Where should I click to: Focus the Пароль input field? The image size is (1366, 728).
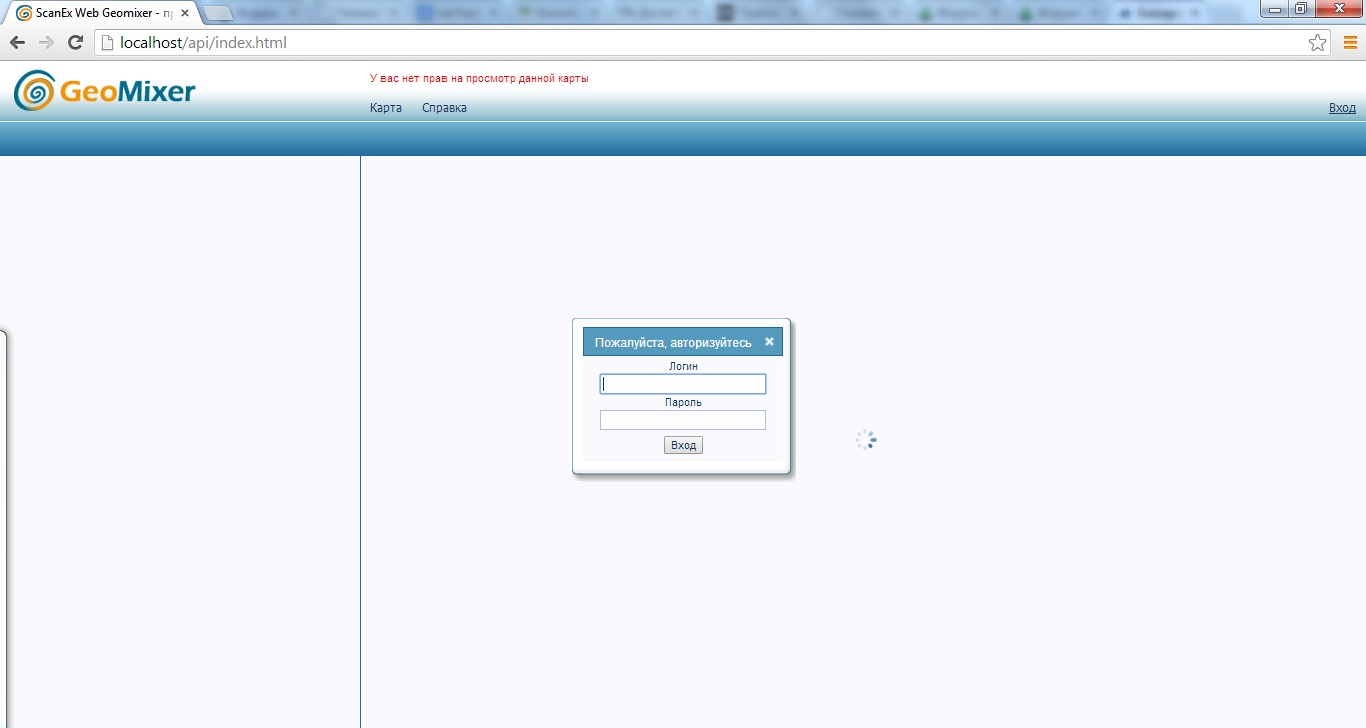[683, 420]
